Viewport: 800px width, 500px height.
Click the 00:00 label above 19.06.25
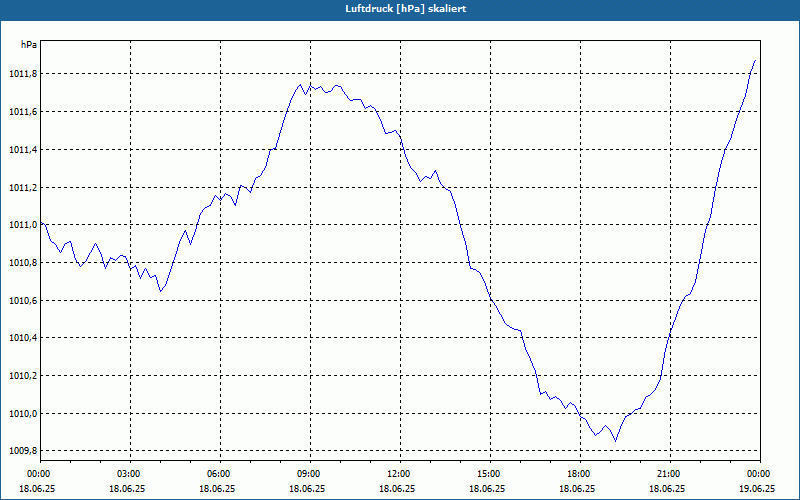tap(760, 474)
